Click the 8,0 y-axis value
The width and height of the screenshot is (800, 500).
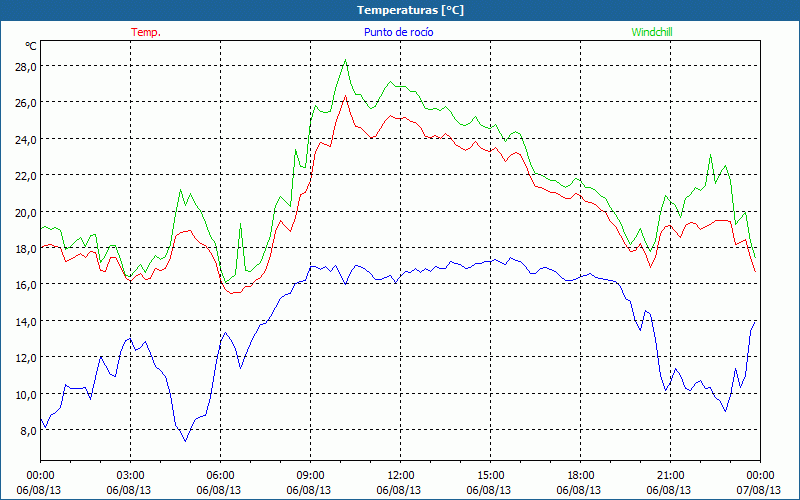point(28,431)
